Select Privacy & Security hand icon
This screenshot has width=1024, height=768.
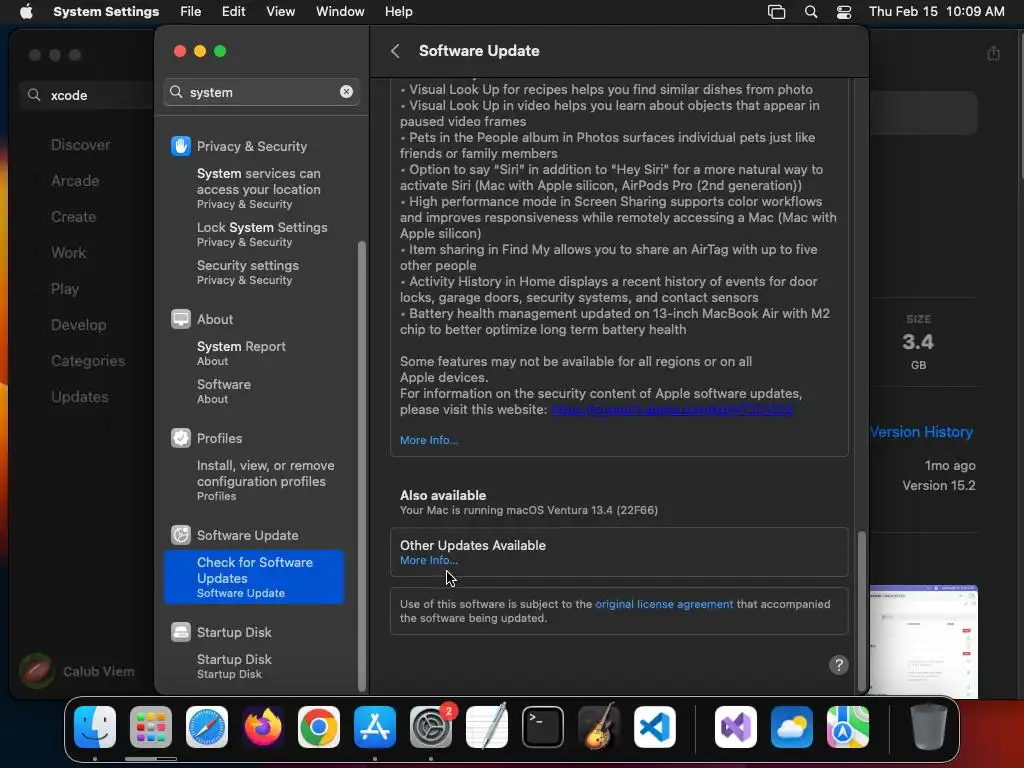[x=181, y=146]
